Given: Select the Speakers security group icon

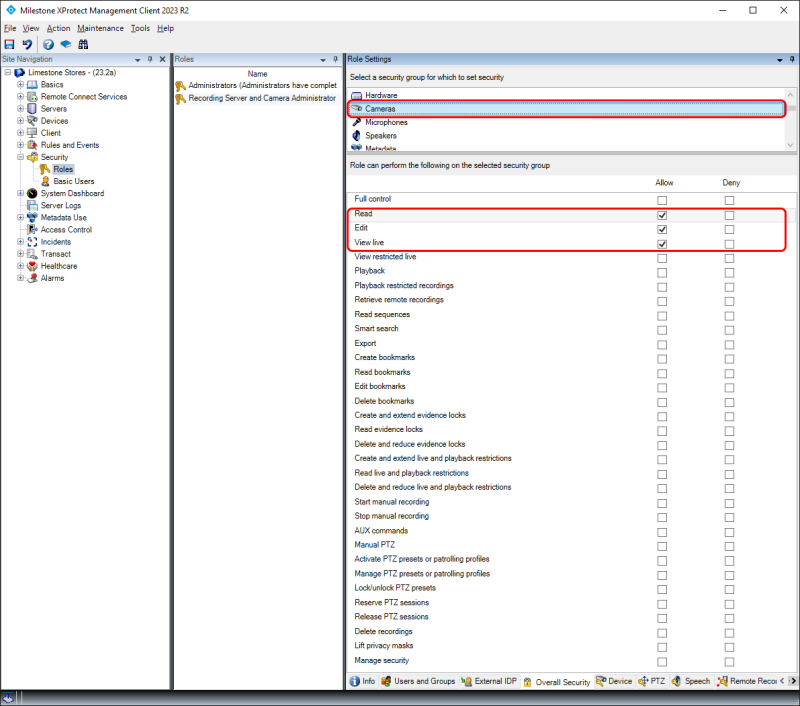Looking at the screenshot, I should point(358,135).
